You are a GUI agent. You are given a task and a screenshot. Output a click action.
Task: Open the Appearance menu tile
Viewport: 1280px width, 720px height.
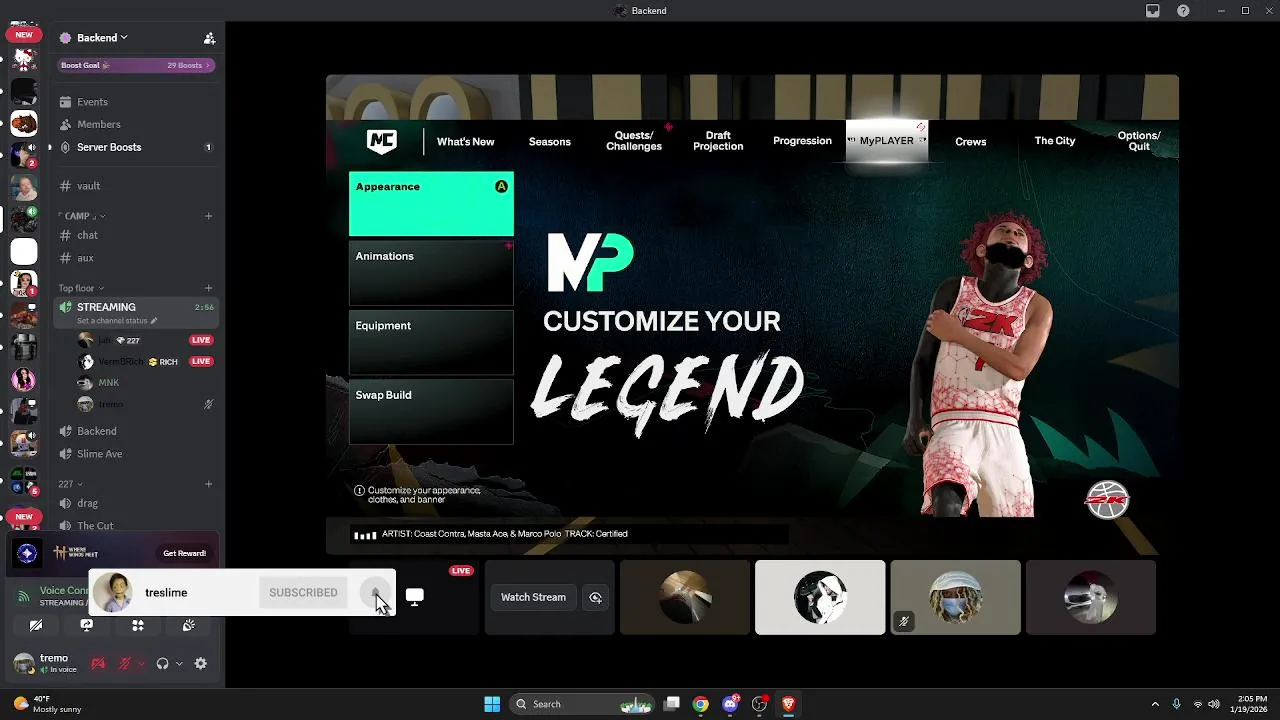431,204
